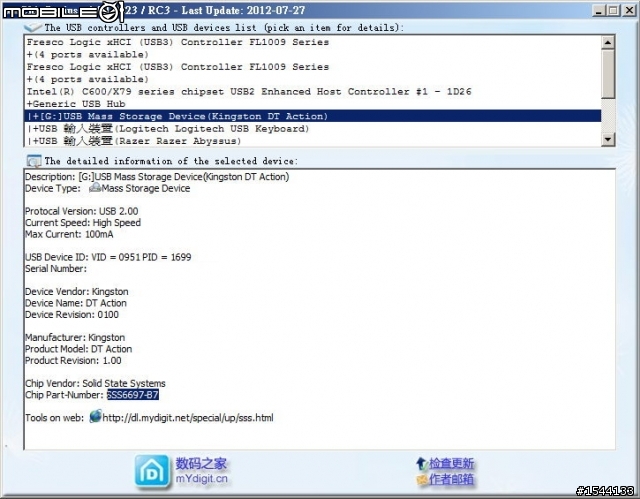Click the USB device list header icon
Image resolution: width=640 pixels, height=499 pixels.
(33, 28)
